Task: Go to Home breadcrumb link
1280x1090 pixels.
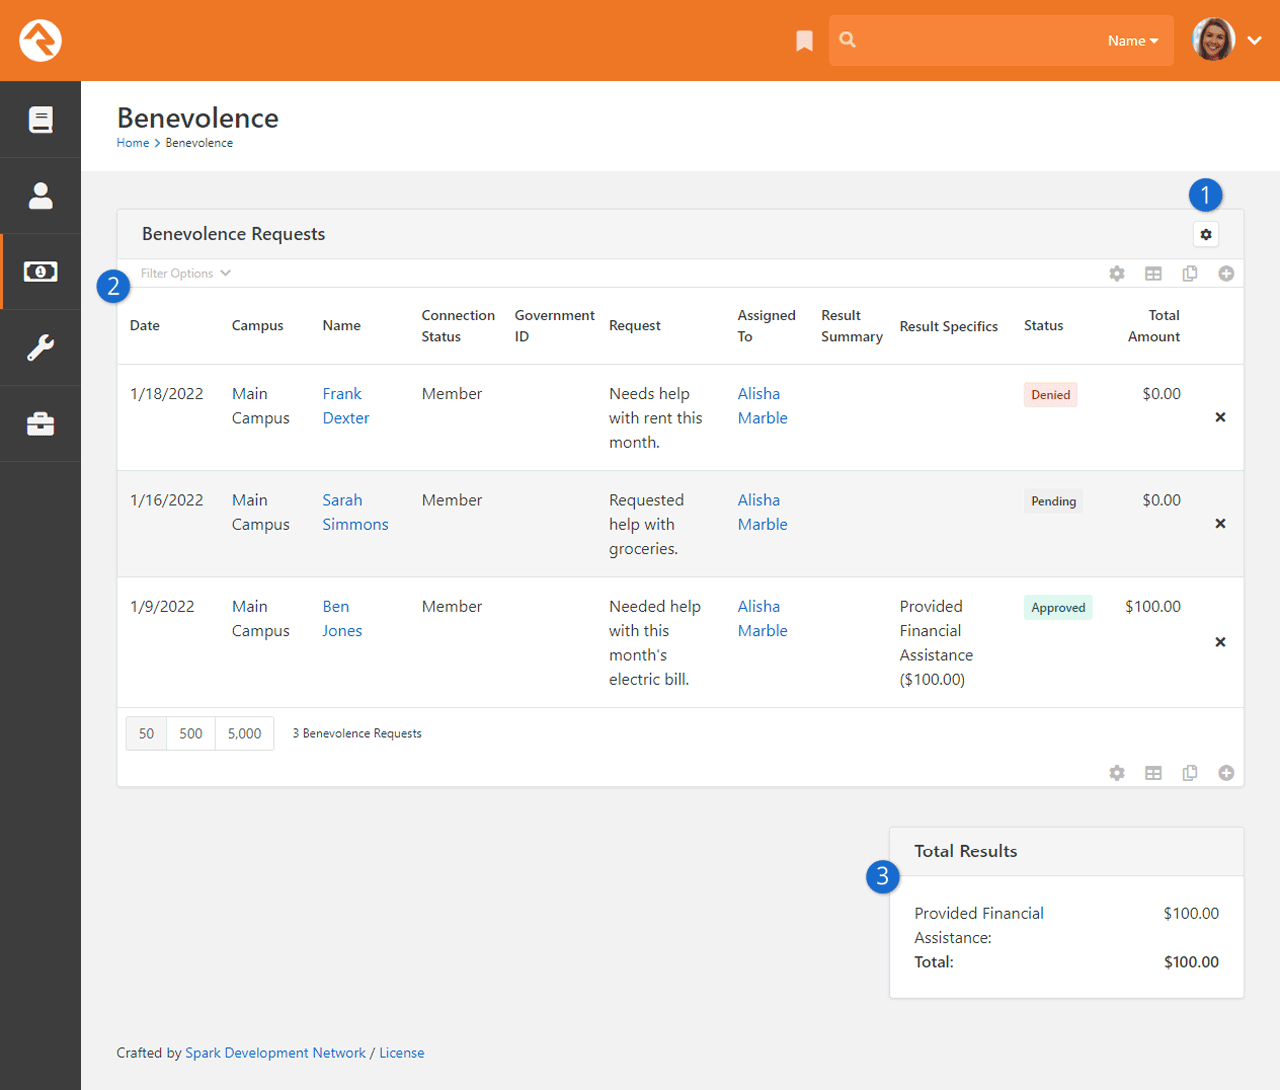Action: (x=132, y=143)
